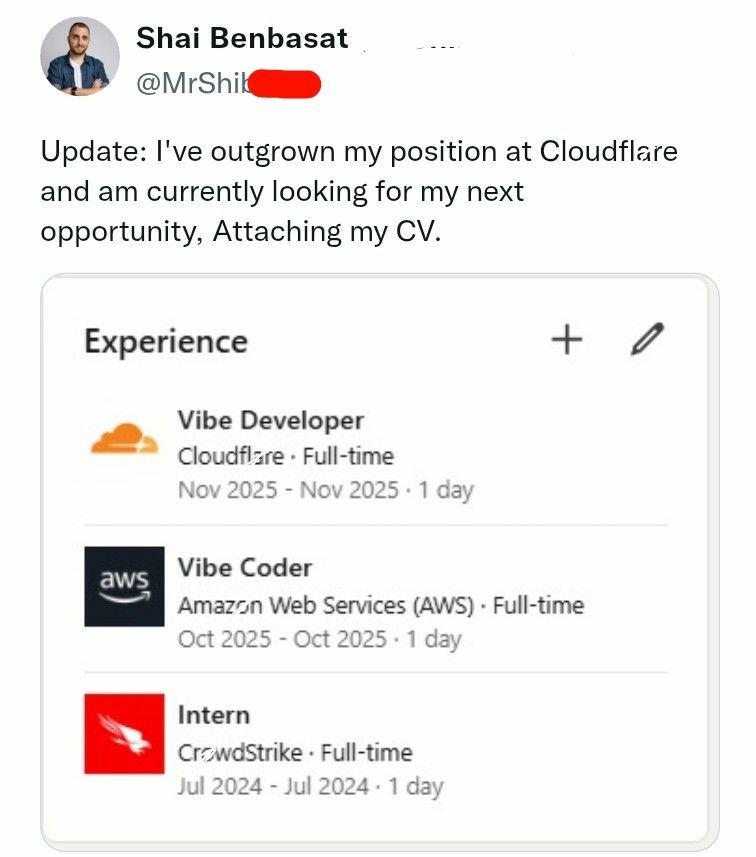Viewport: 756px width, 857px height.
Task: Click the Oct 2025 date range
Action: (x=319, y=638)
